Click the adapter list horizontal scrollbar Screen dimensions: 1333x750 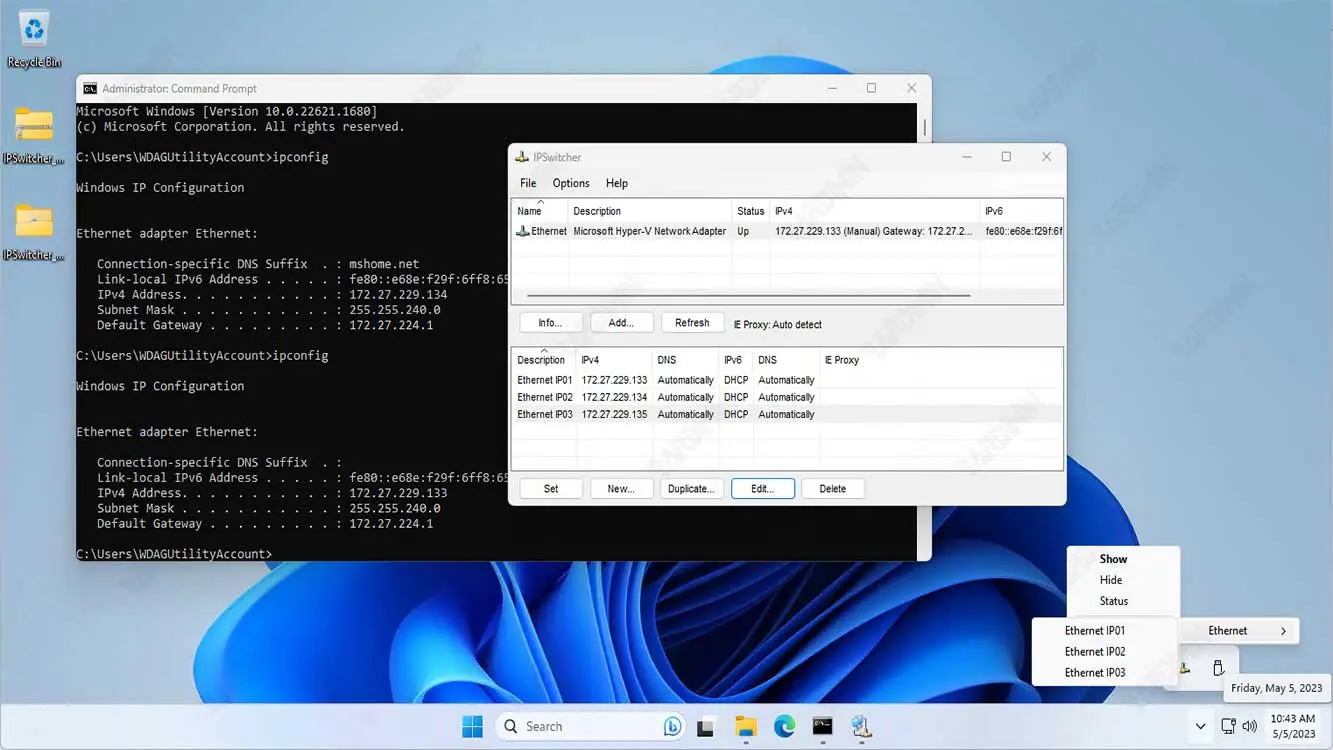coord(748,296)
